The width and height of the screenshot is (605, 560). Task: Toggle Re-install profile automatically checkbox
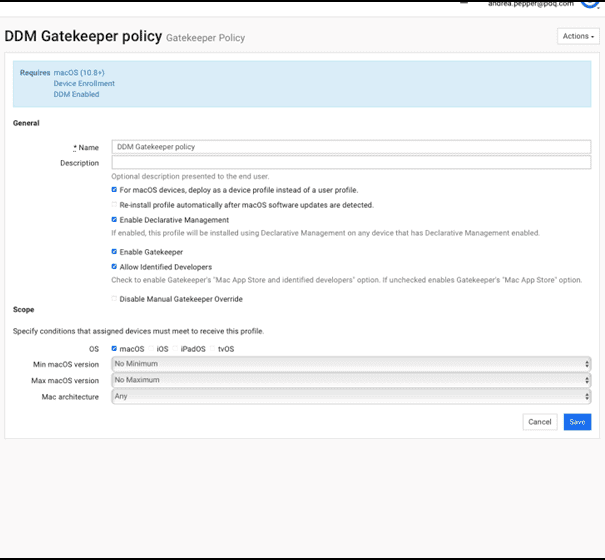pyautogui.click(x=114, y=205)
